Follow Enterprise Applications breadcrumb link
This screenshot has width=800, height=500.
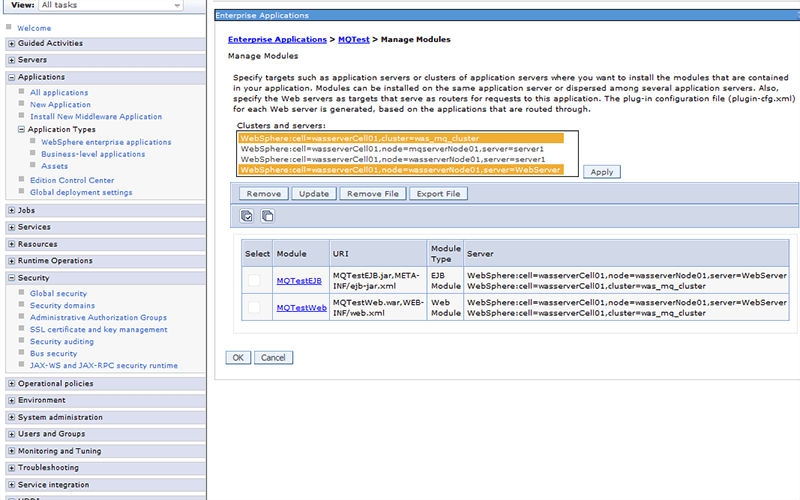click(x=277, y=39)
